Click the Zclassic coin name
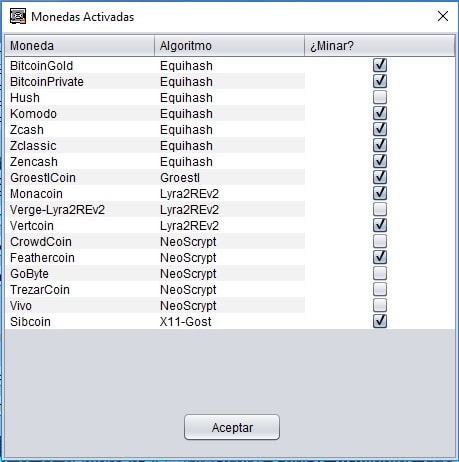459x462 pixels. tap(33, 146)
